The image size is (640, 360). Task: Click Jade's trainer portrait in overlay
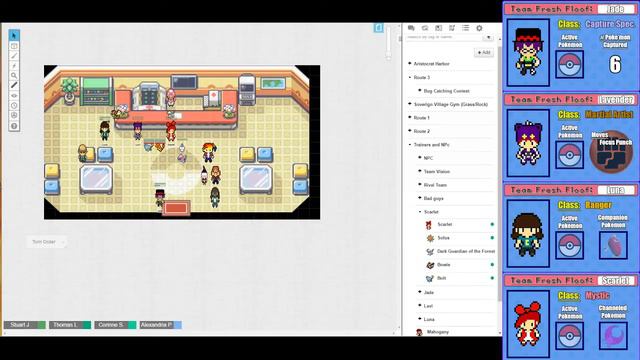tap(528, 52)
